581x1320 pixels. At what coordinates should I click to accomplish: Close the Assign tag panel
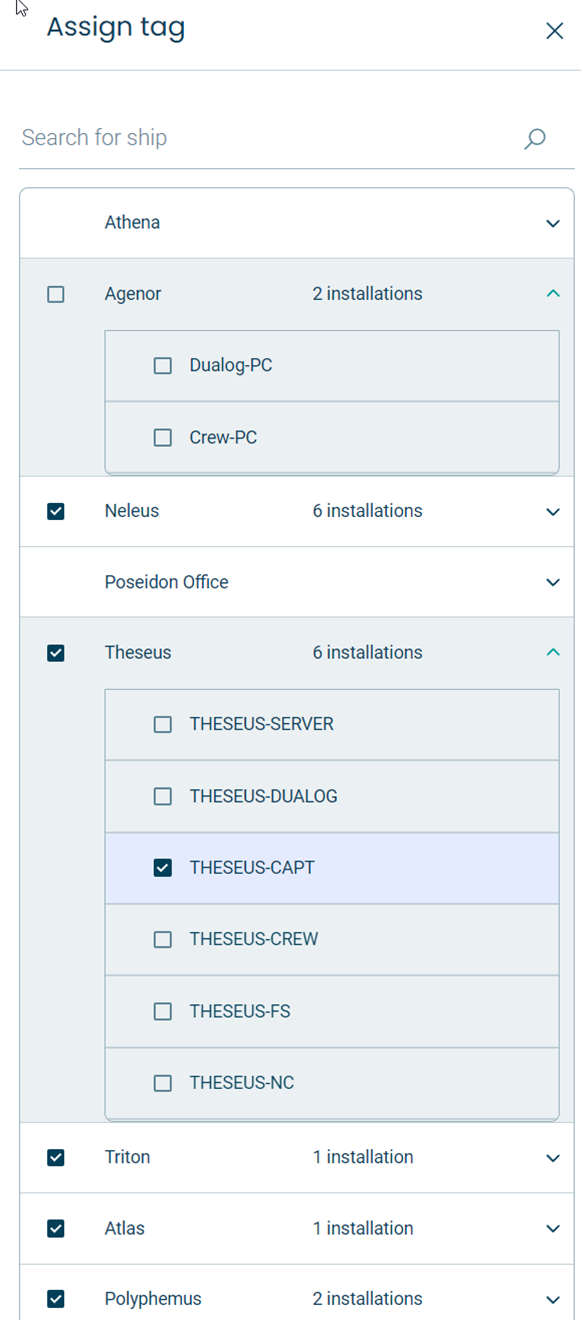(554, 31)
